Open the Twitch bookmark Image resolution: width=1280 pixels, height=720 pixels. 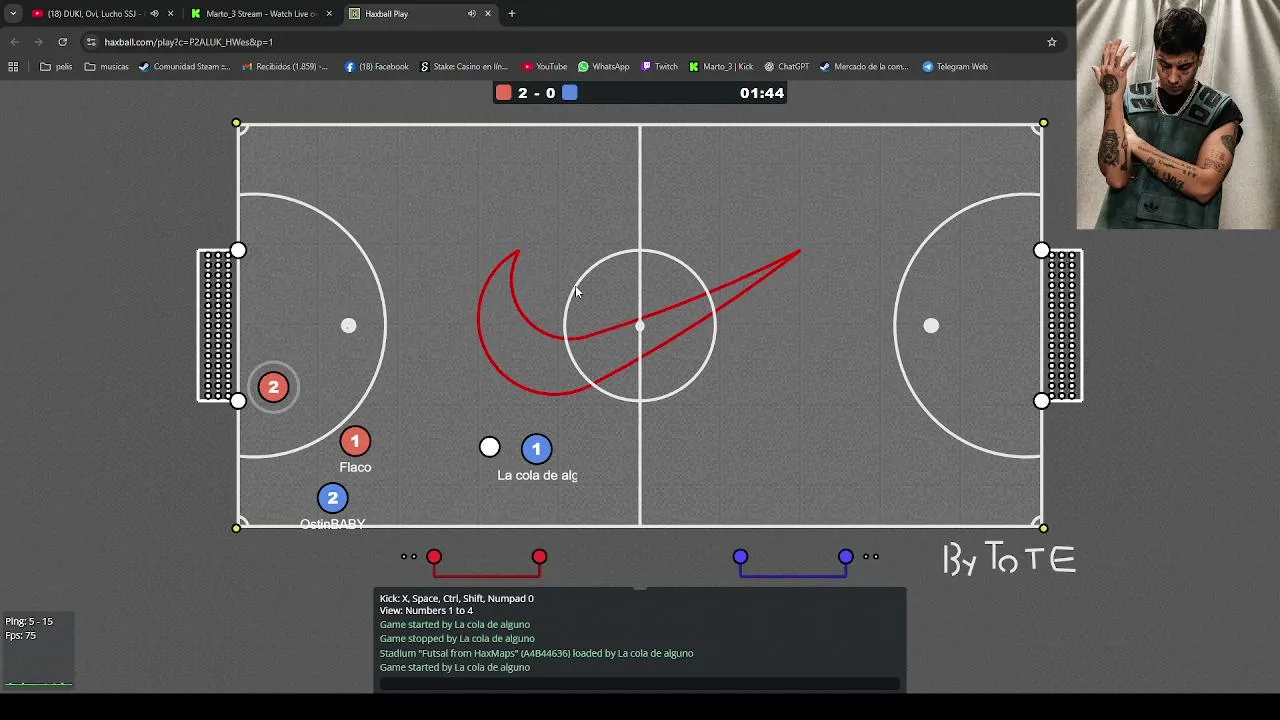(x=660, y=67)
